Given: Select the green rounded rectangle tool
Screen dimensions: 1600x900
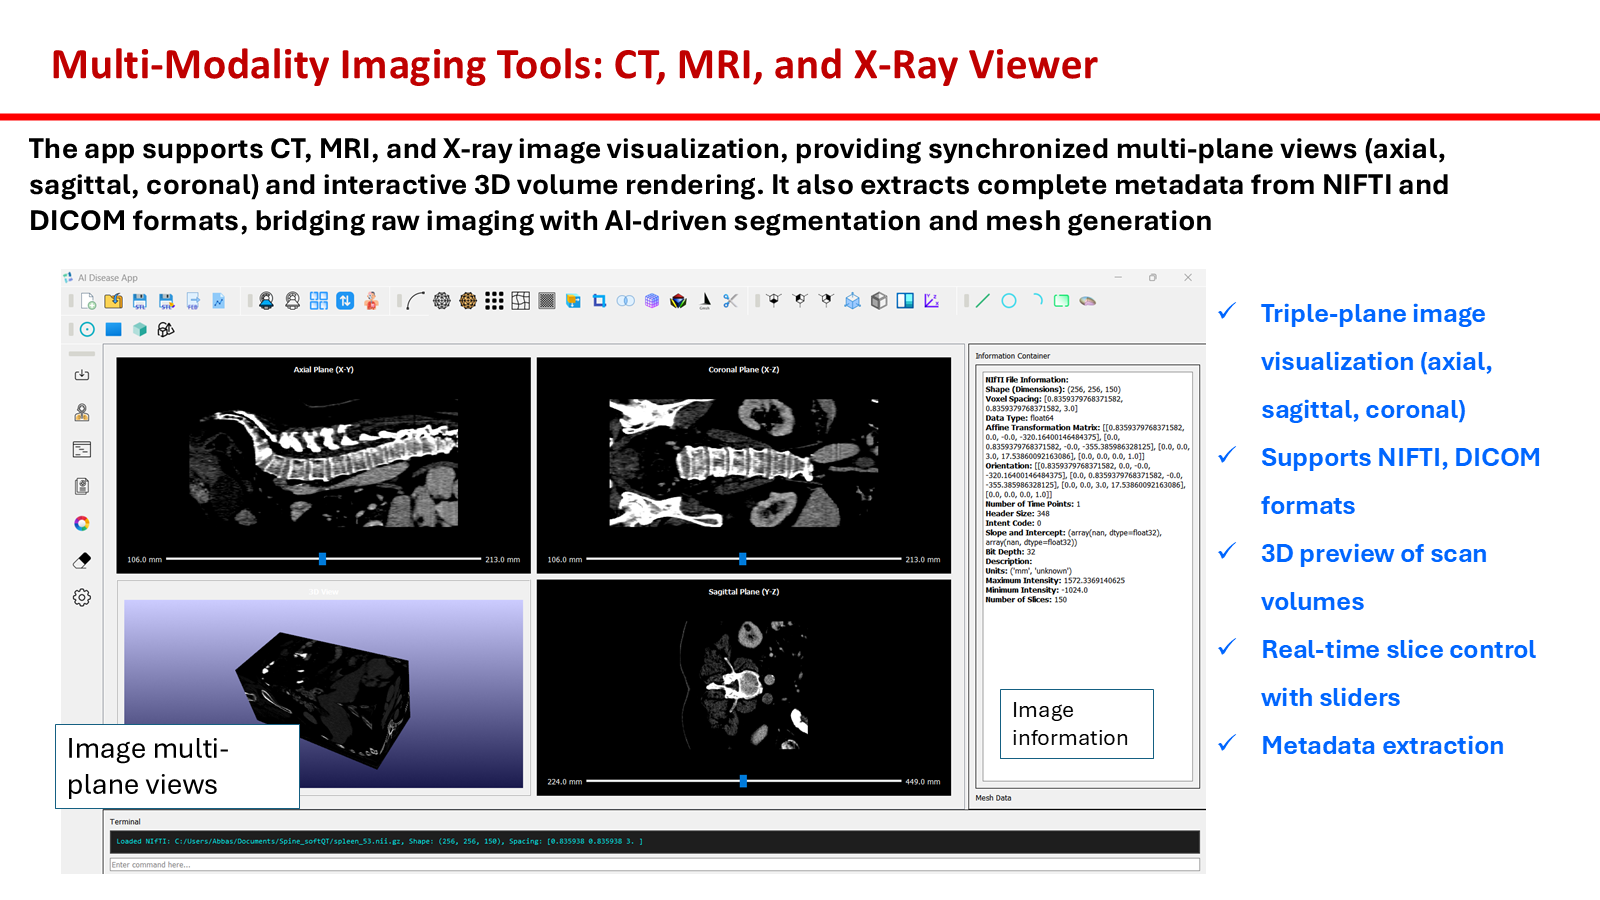Looking at the screenshot, I should 1062,301.
